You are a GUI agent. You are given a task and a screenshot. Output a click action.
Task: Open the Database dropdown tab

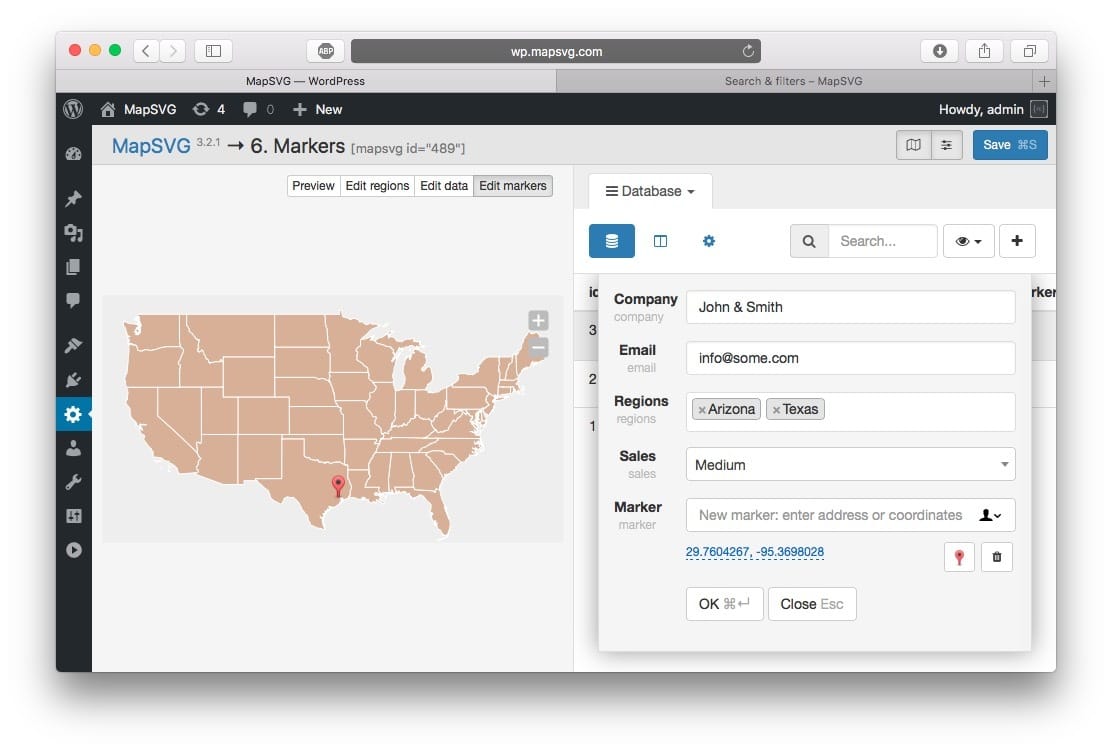[650, 192]
